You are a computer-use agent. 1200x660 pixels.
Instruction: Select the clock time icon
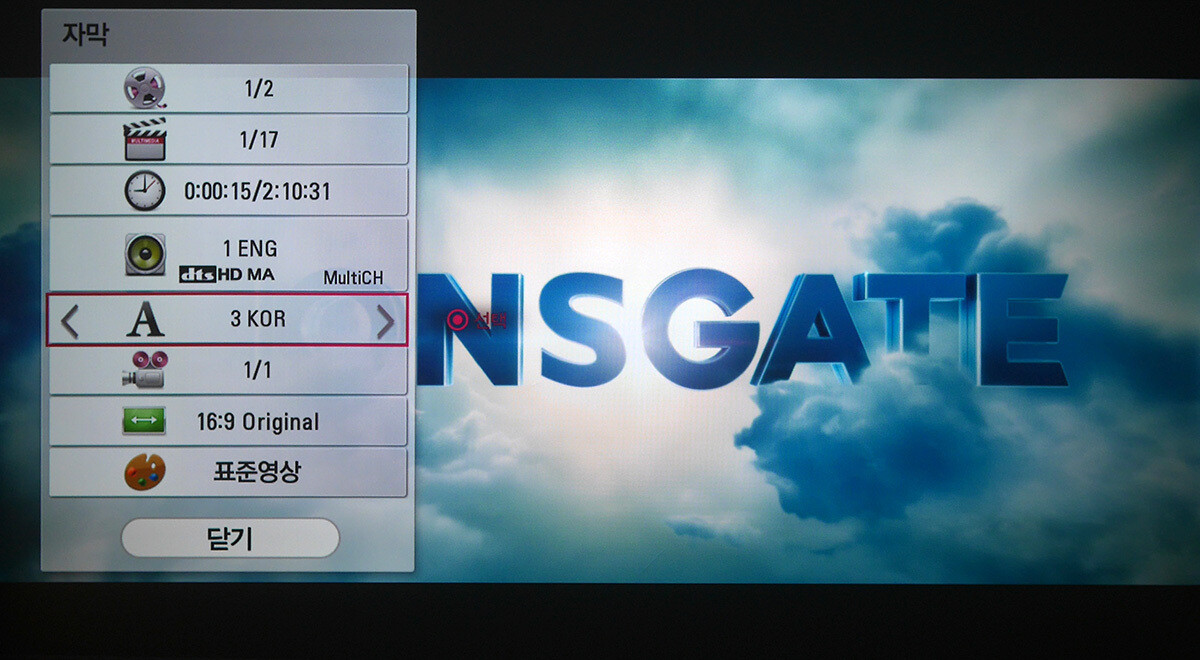click(x=145, y=190)
